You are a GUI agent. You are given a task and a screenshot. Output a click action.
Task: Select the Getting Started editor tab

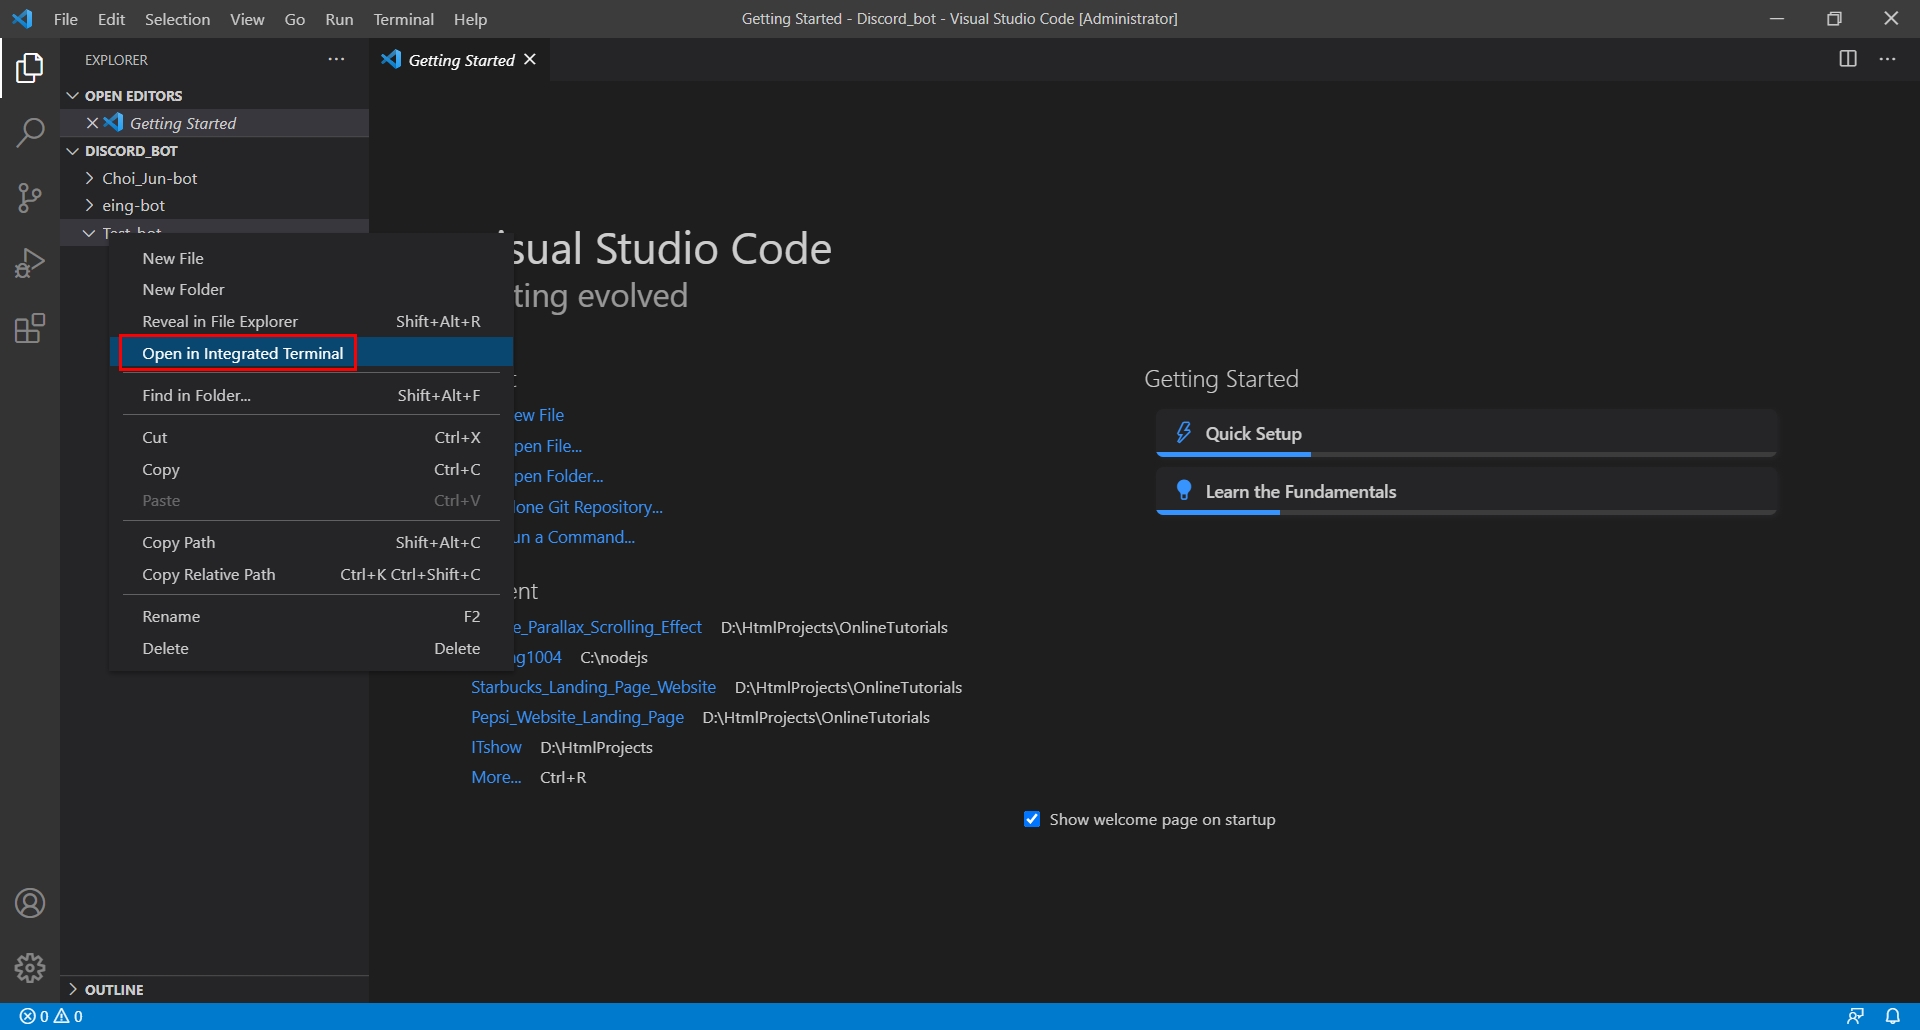(x=460, y=60)
